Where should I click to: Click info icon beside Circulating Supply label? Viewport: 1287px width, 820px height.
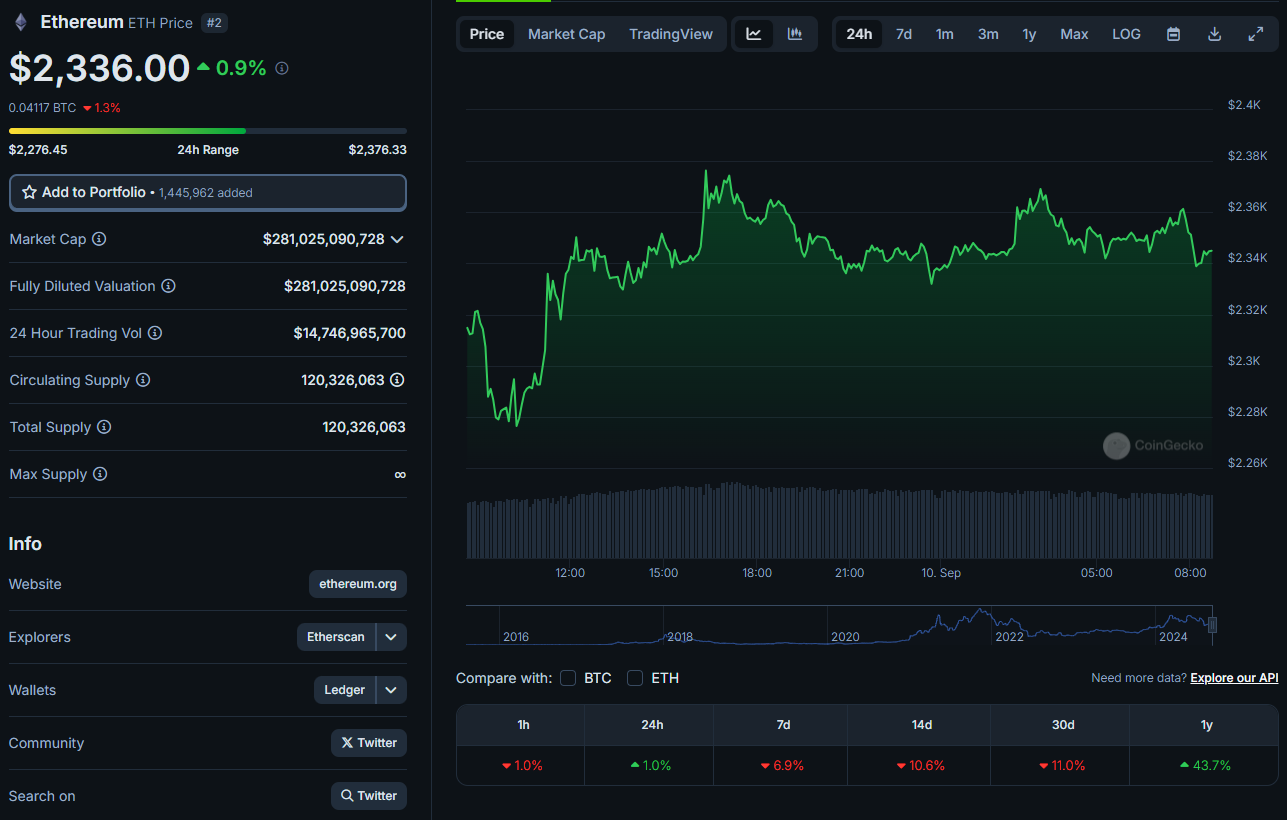pos(143,380)
